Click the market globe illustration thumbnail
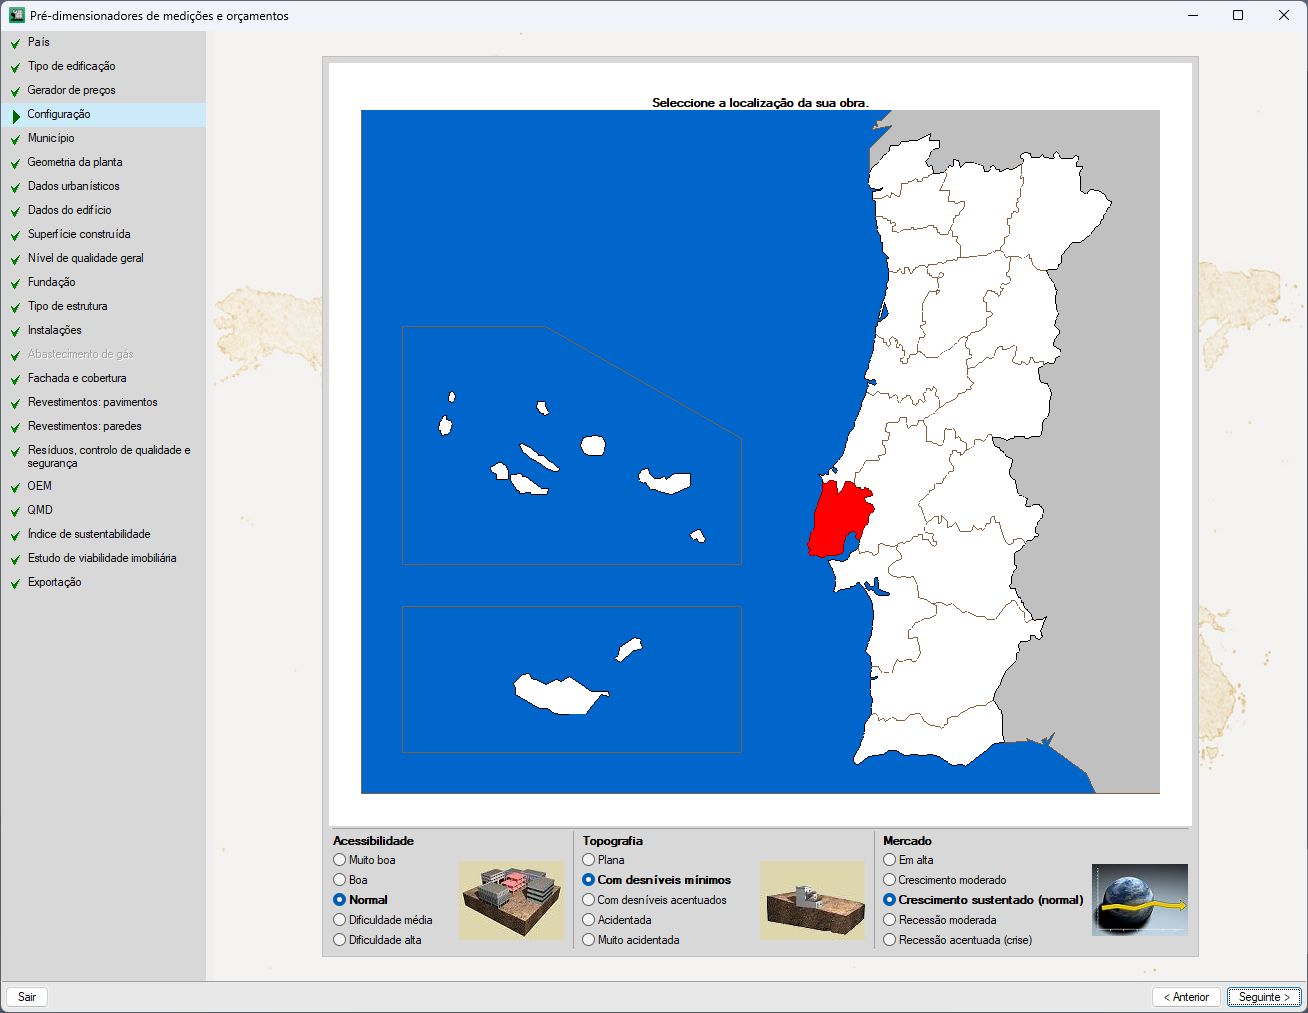 click(1140, 900)
